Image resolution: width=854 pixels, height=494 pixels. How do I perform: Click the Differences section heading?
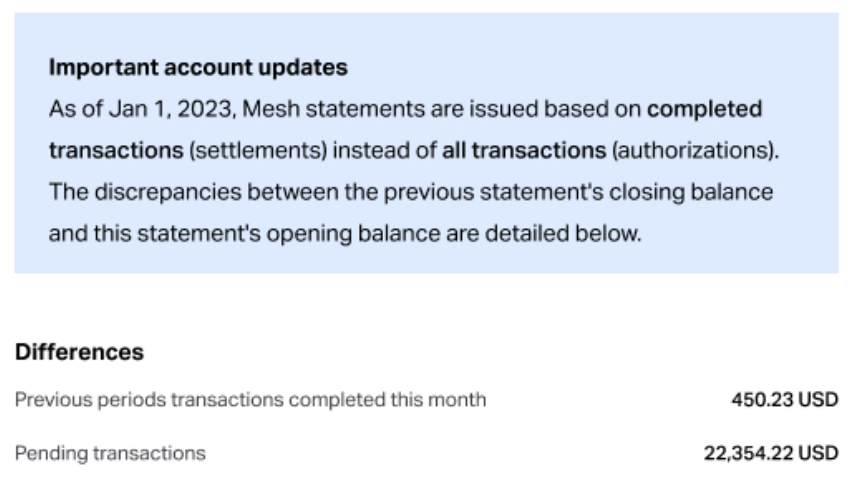[x=80, y=352]
